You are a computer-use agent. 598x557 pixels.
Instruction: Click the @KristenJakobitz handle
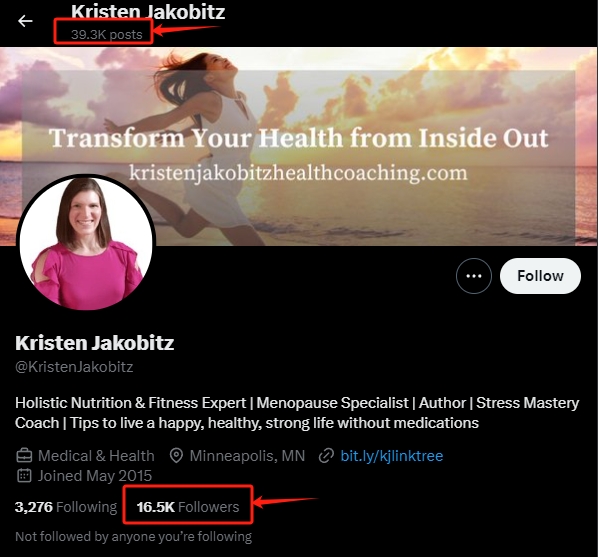point(74,367)
